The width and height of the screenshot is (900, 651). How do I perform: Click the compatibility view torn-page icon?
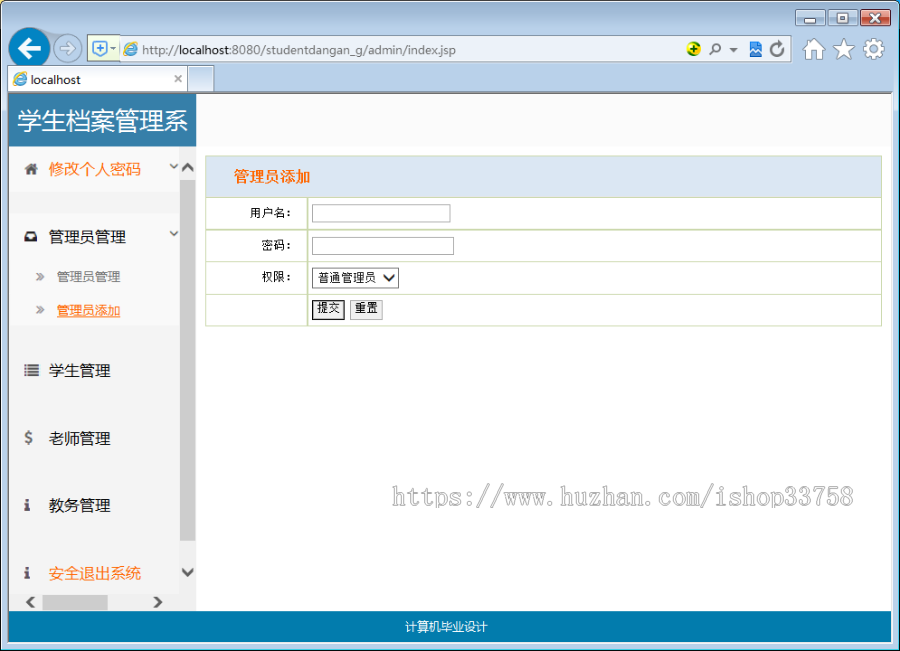point(755,49)
